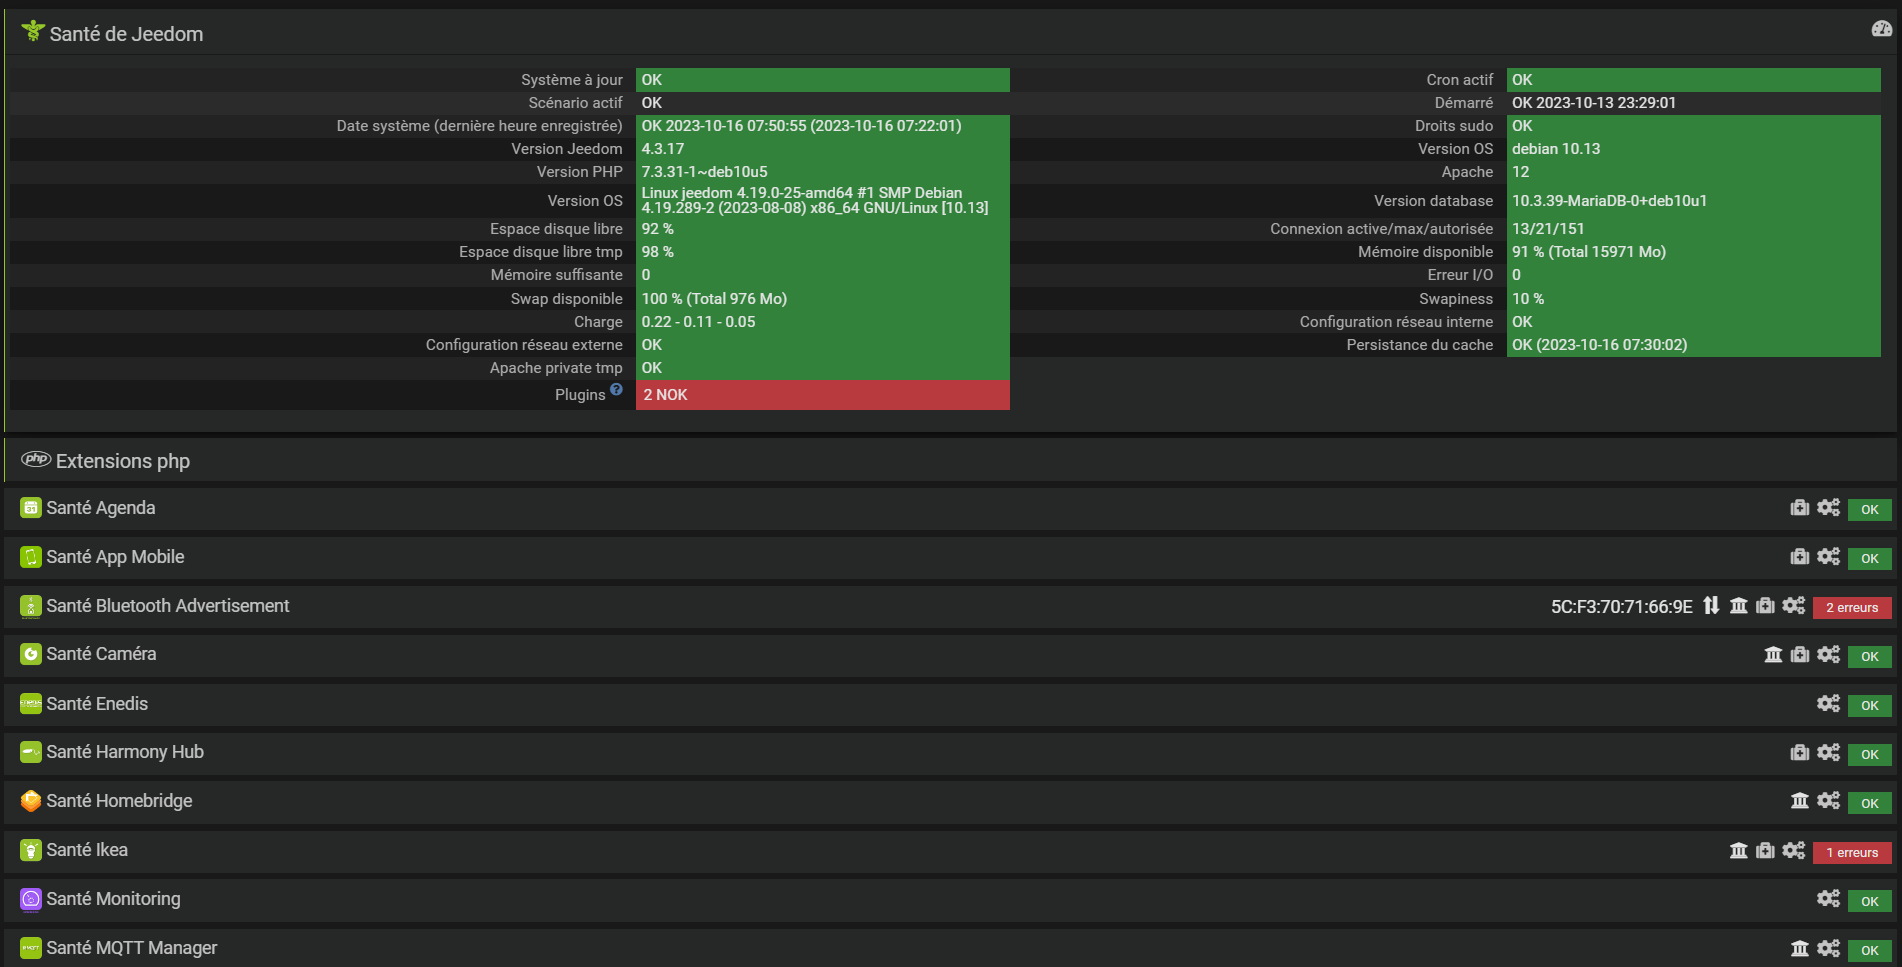Open the Santé Homebridge panel title
Screen dimensions: 1902x967
tap(119, 801)
